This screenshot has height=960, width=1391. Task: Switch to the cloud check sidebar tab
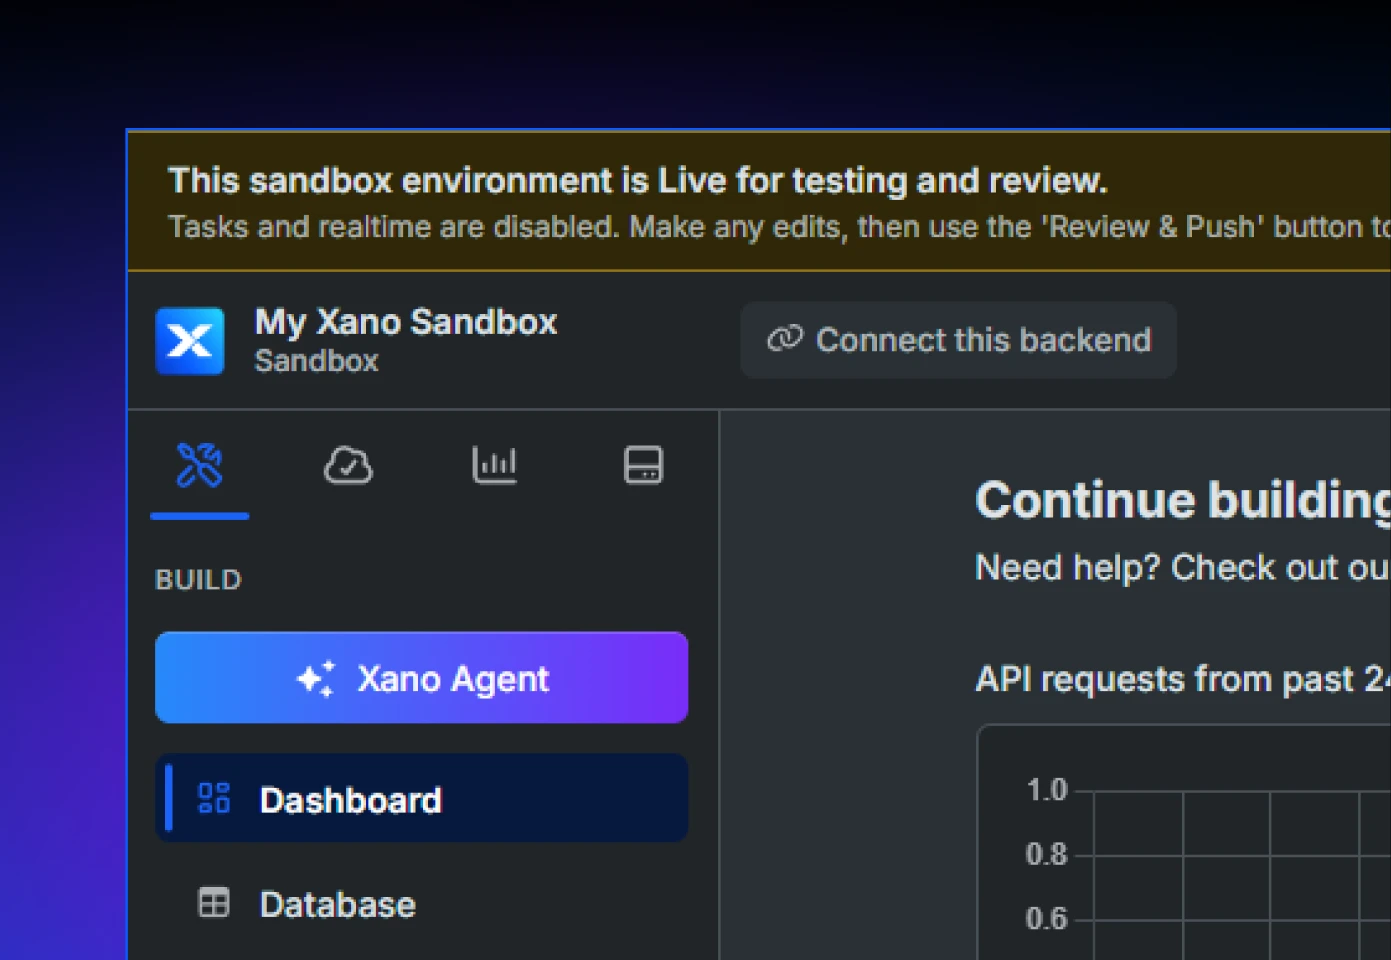click(x=348, y=465)
